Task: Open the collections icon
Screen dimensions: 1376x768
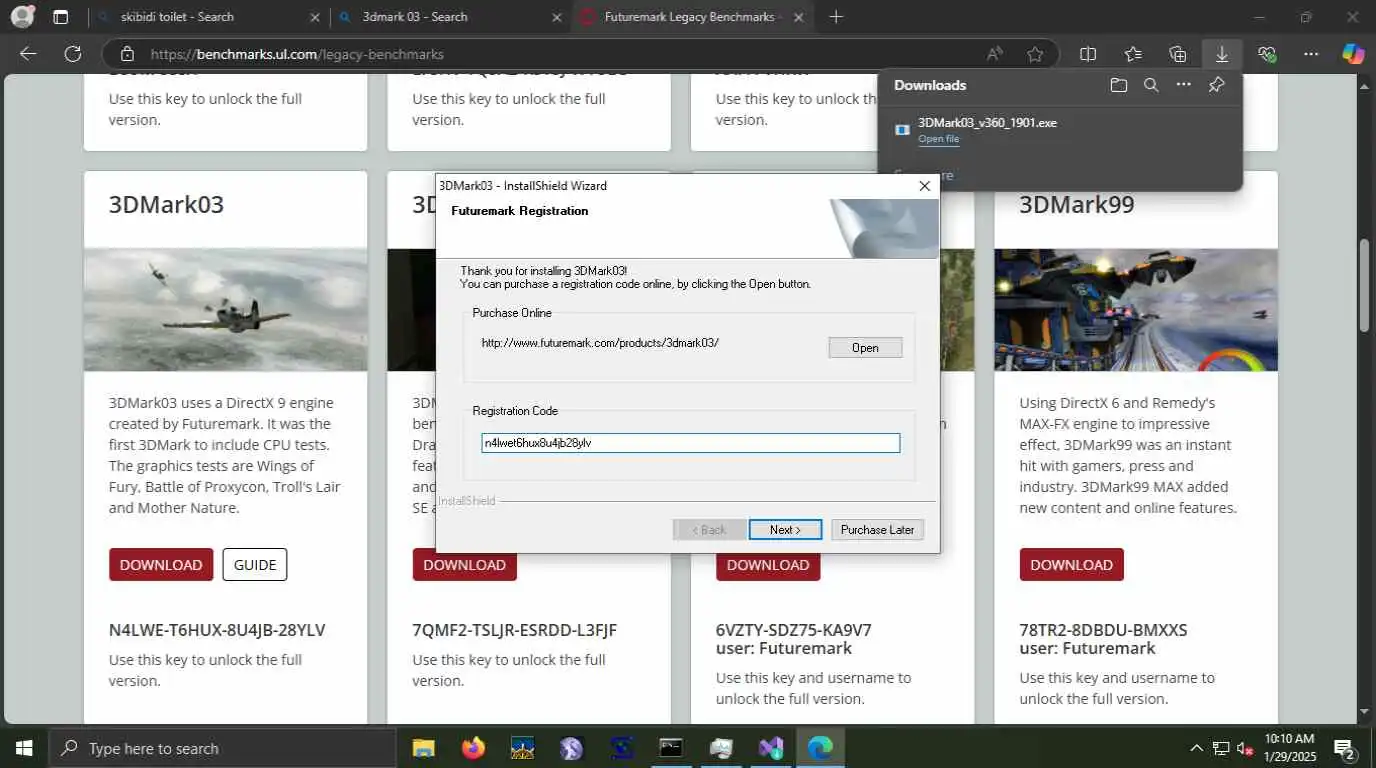Action: (x=1178, y=54)
